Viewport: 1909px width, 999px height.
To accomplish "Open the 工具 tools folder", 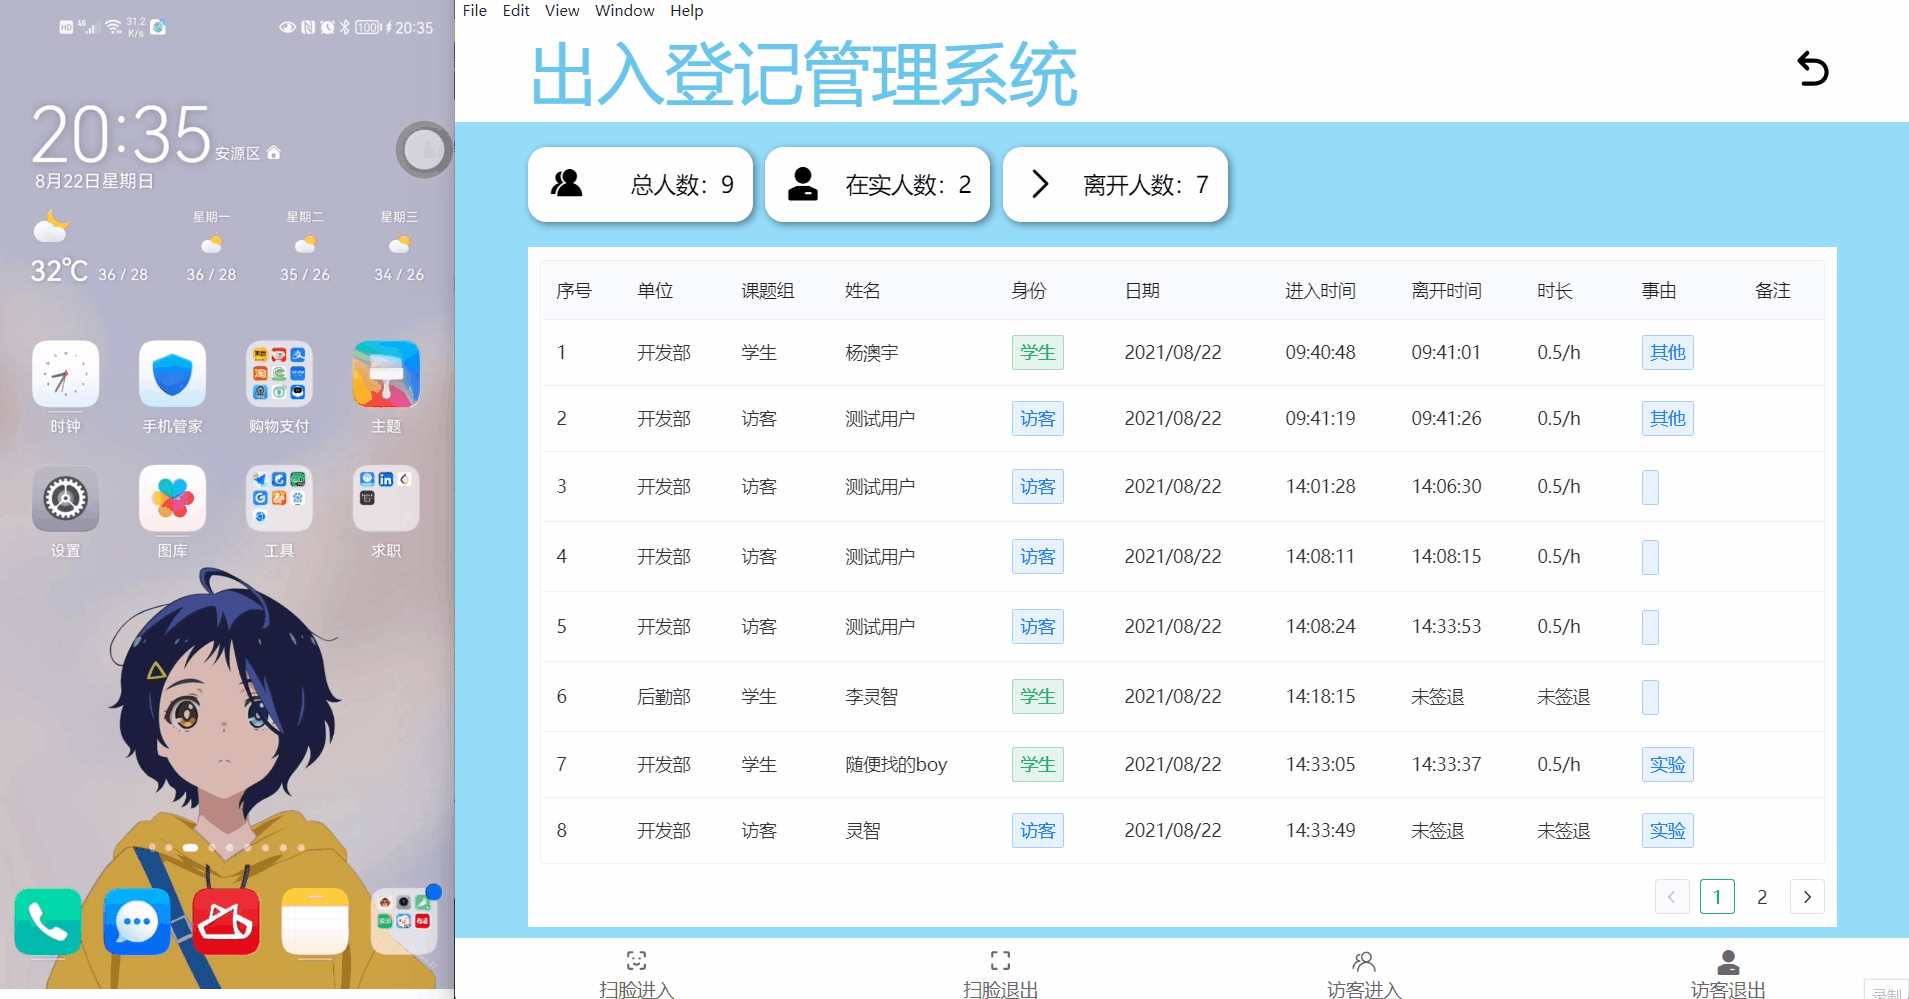I will 279,499.
